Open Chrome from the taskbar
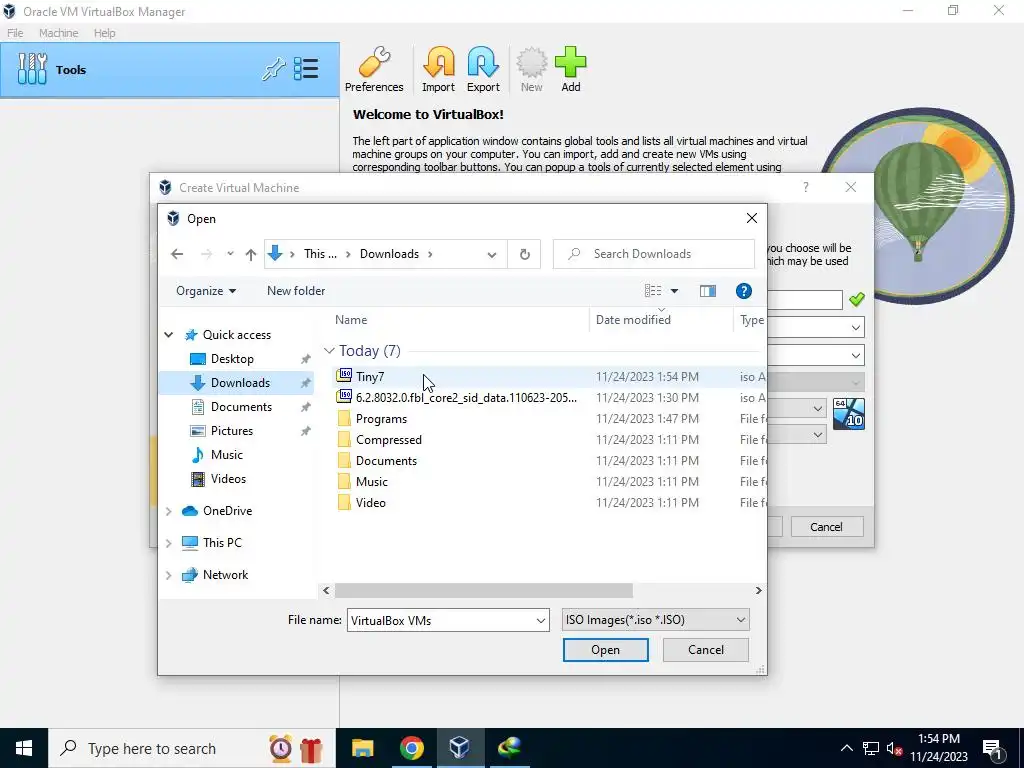The width and height of the screenshot is (1024, 768). [411, 748]
